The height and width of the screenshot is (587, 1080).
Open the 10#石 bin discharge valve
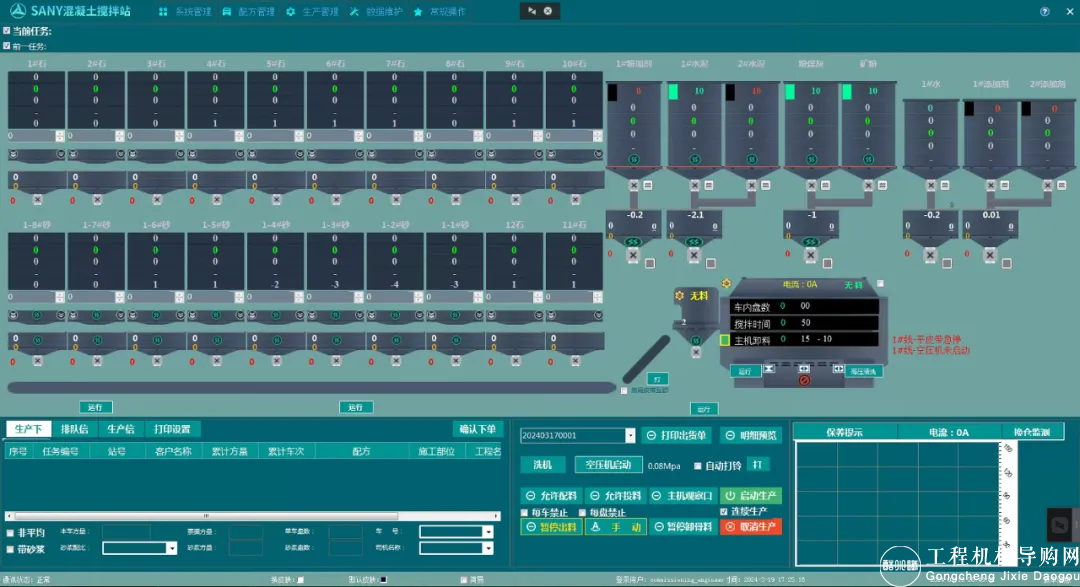(x=575, y=200)
